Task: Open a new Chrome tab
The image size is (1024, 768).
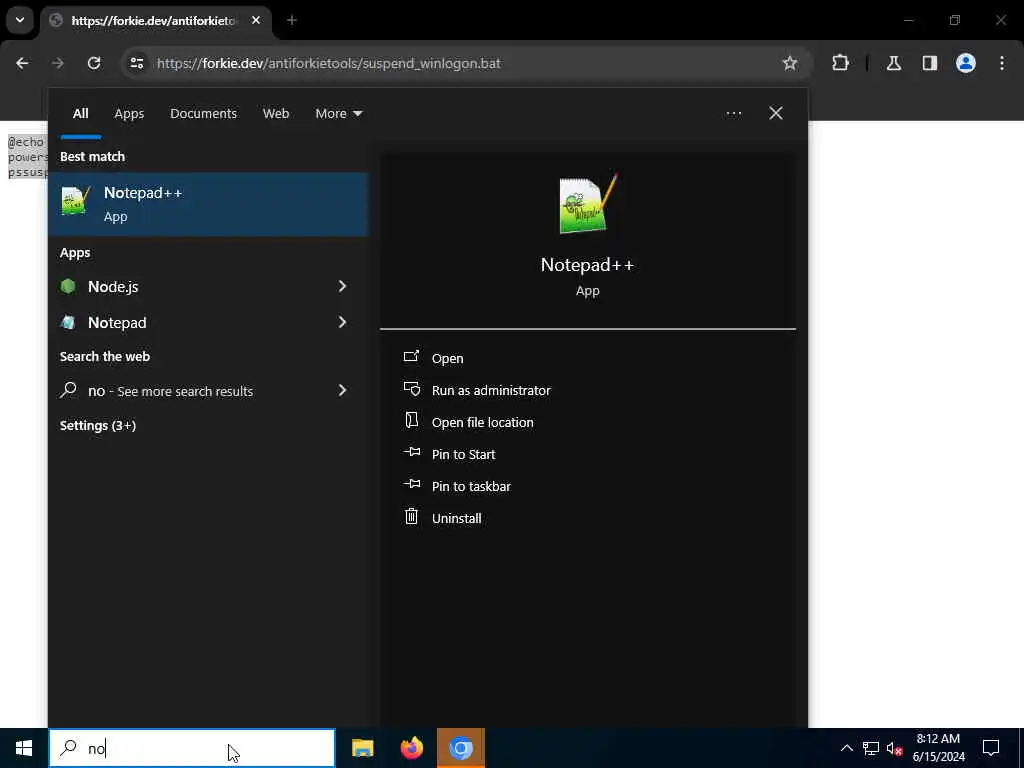Action: (x=292, y=20)
